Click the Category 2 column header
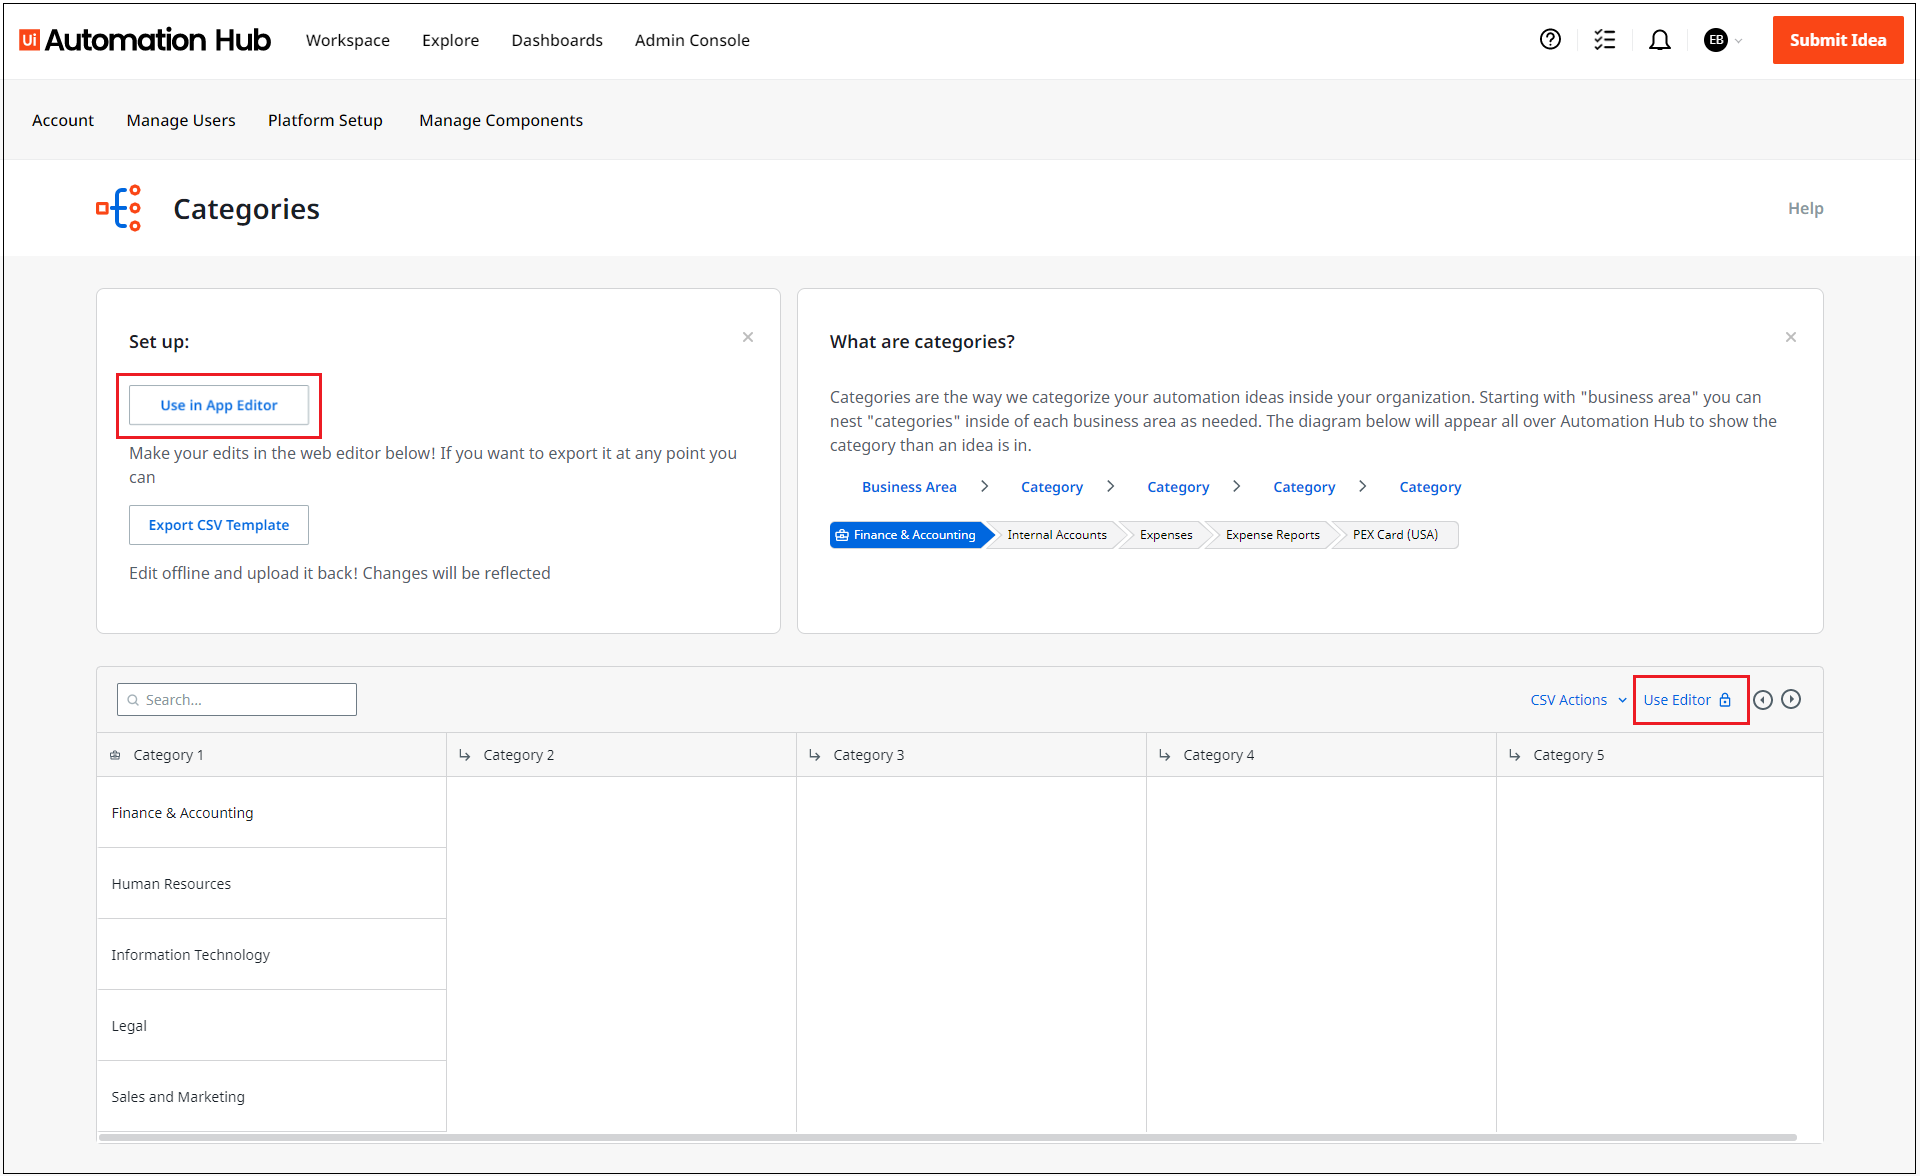The width and height of the screenshot is (1920, 1176). coord(621,755)
